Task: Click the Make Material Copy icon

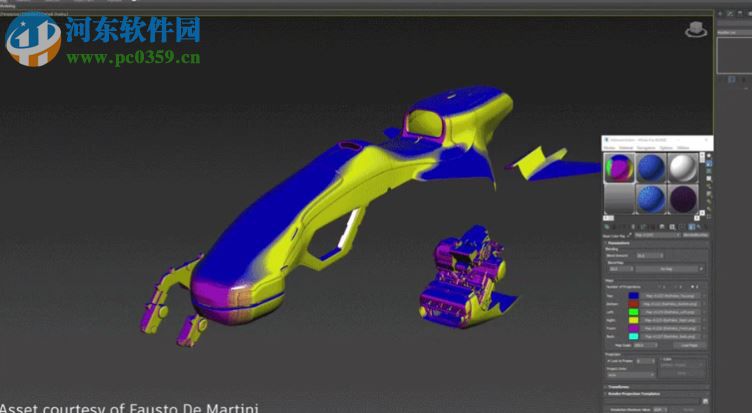Action: coord(644,227)
